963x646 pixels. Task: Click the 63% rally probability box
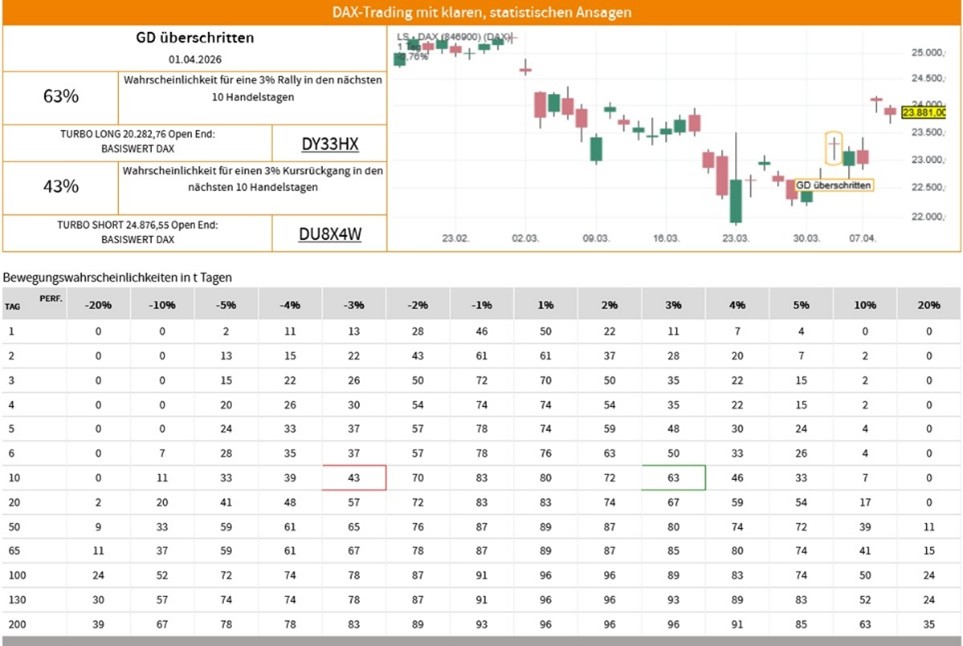[61, 97]
